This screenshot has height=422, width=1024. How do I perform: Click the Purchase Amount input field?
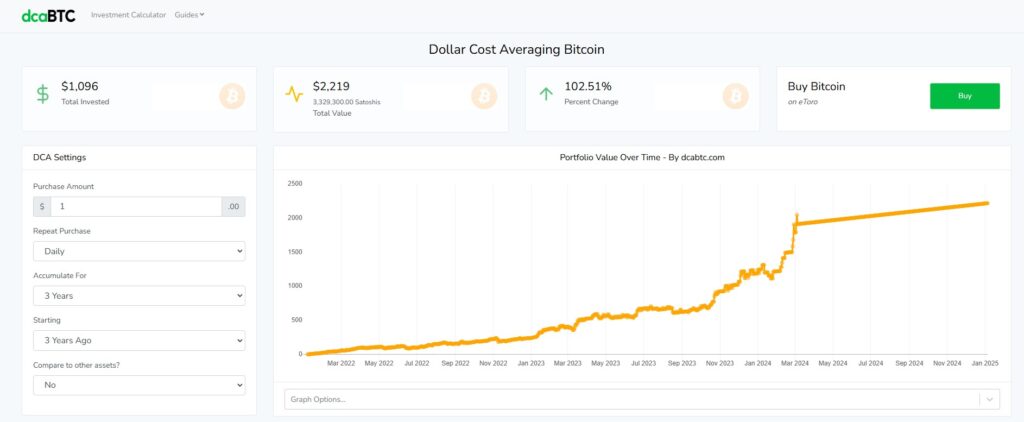pyautogui.click(x=136, y=207)
